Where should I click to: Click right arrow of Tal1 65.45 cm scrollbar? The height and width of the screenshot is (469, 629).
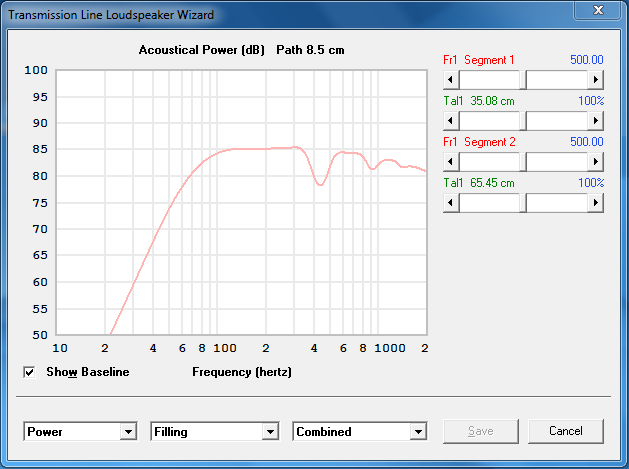(596, 203)
